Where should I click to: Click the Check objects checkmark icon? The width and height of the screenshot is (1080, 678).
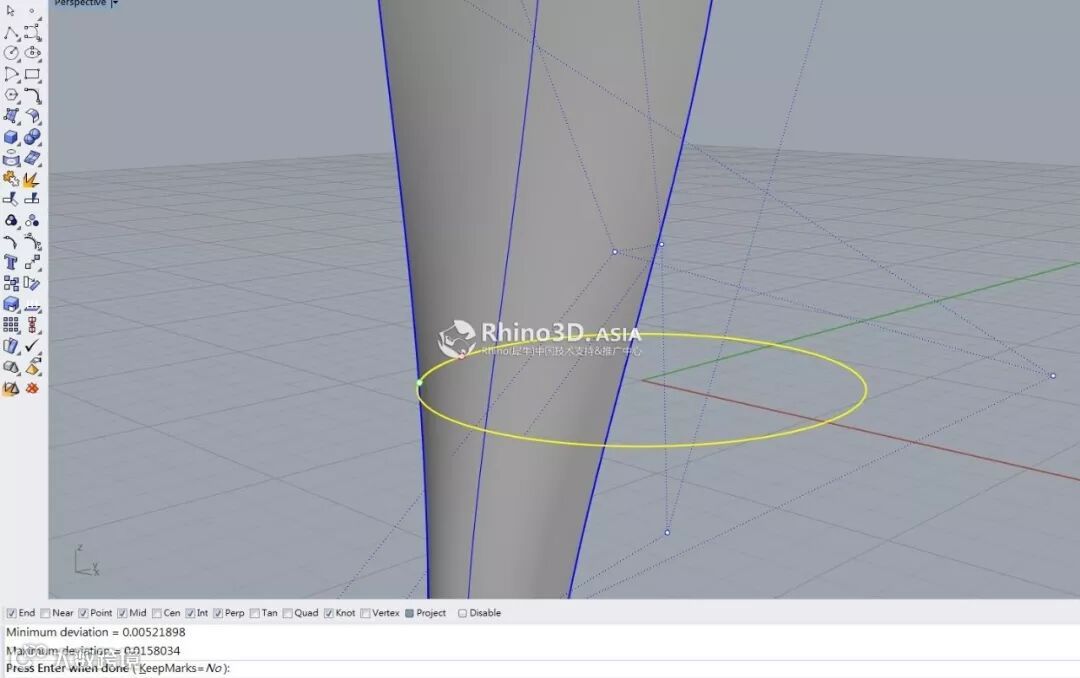pyautogui.click(x=32, y=346)
